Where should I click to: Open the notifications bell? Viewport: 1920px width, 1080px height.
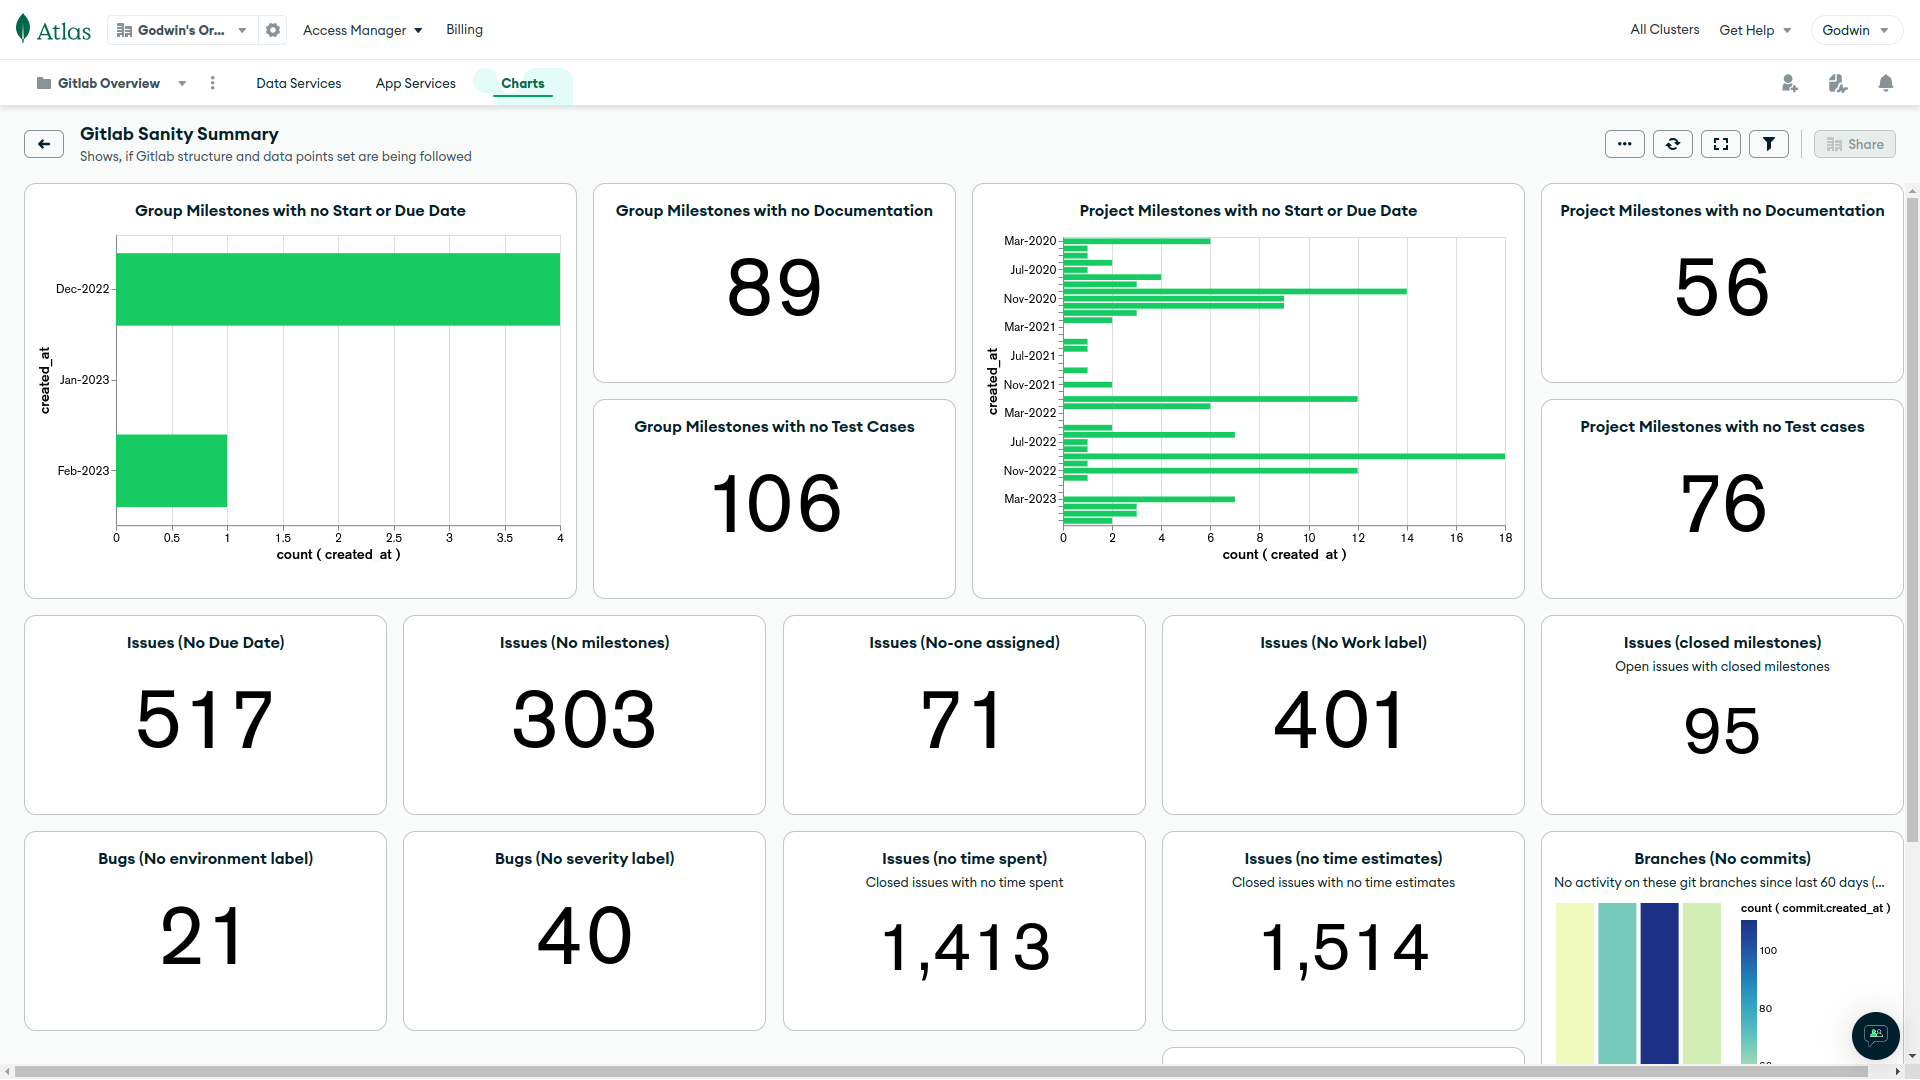1885,83
